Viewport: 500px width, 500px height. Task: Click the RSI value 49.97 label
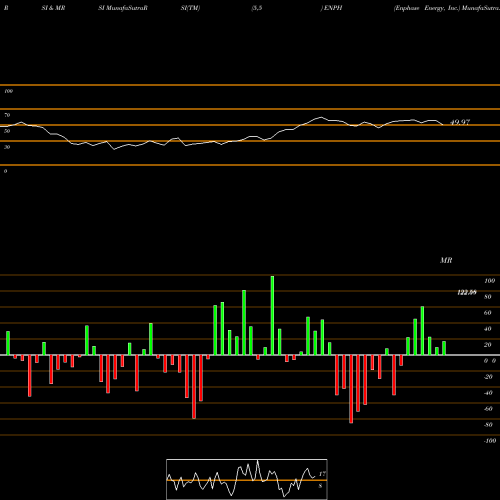point(460,122)
